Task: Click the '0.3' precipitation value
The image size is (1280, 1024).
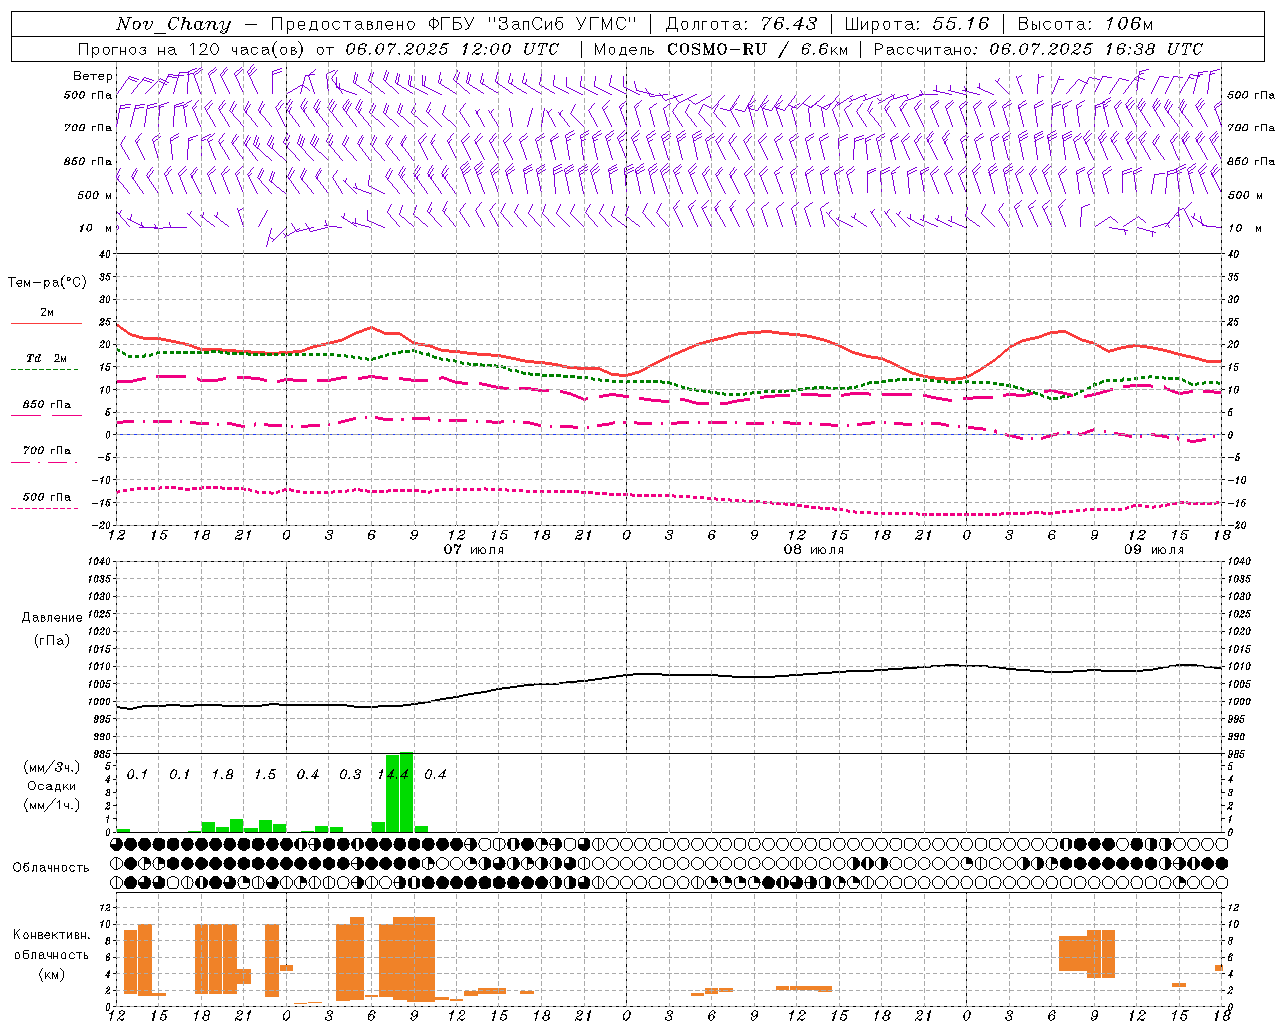Action: point(350,775)
